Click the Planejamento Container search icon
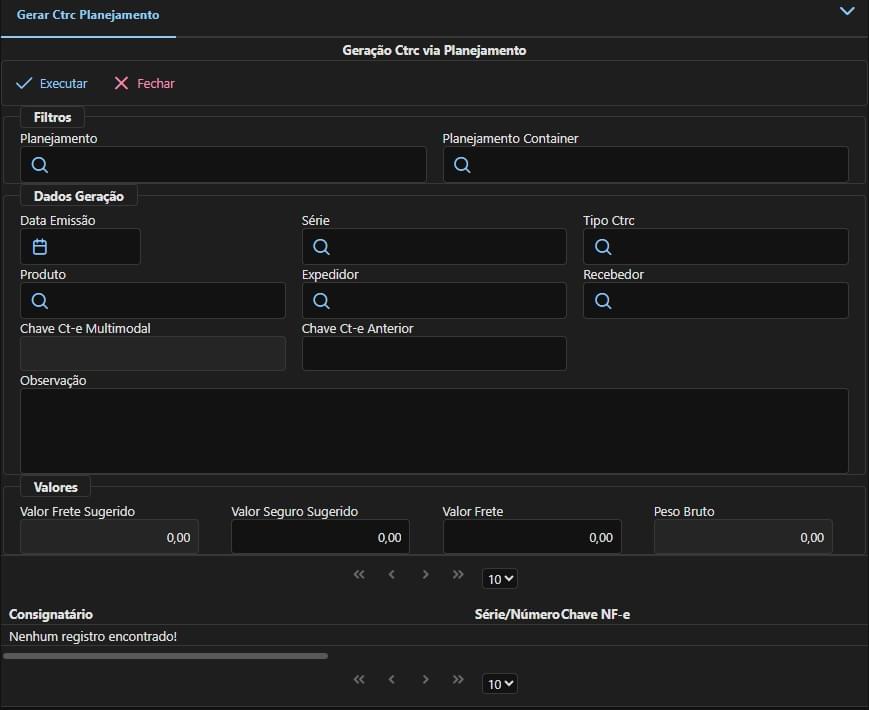 (462, 165)
